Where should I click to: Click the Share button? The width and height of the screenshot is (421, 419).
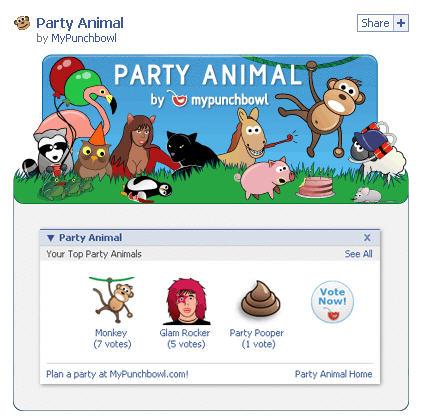tap(375, 23)
